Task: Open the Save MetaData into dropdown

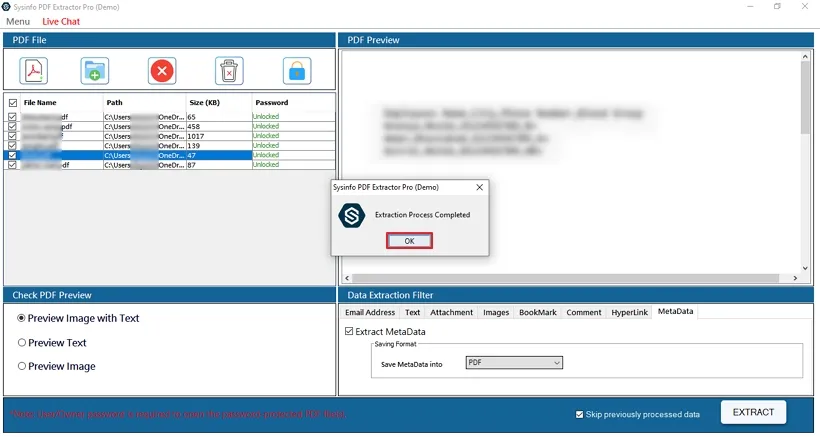Action: pyautogui.click(x=514, y=363)
